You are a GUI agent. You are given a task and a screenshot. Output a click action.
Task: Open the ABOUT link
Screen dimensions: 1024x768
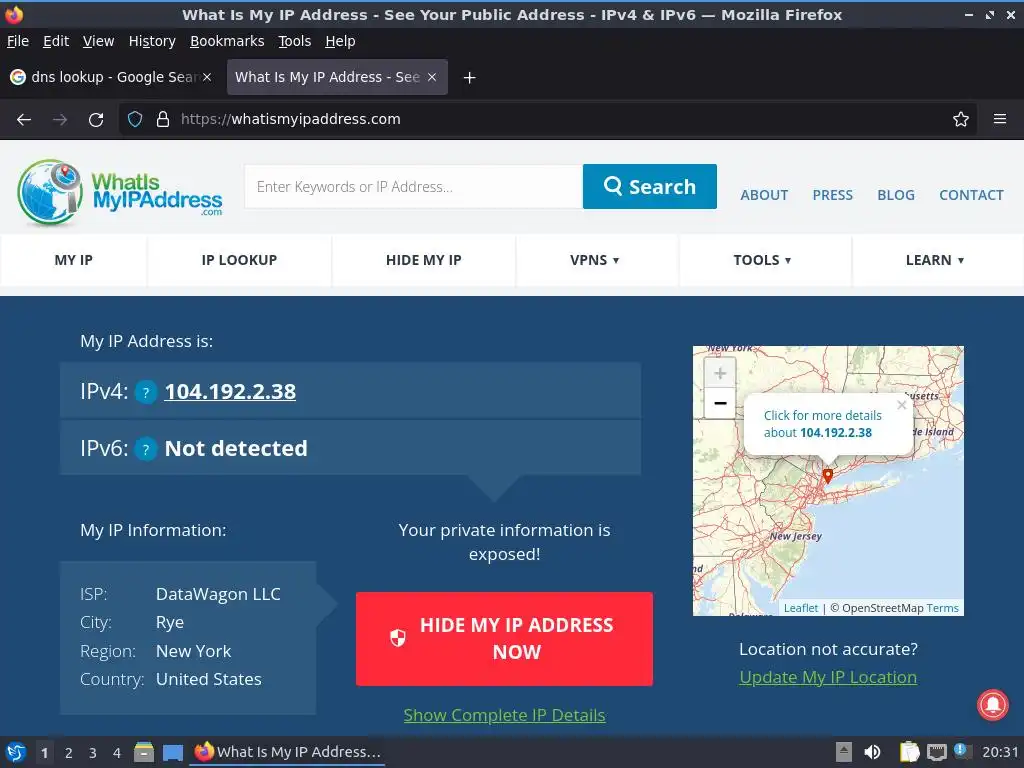(764, 195)
